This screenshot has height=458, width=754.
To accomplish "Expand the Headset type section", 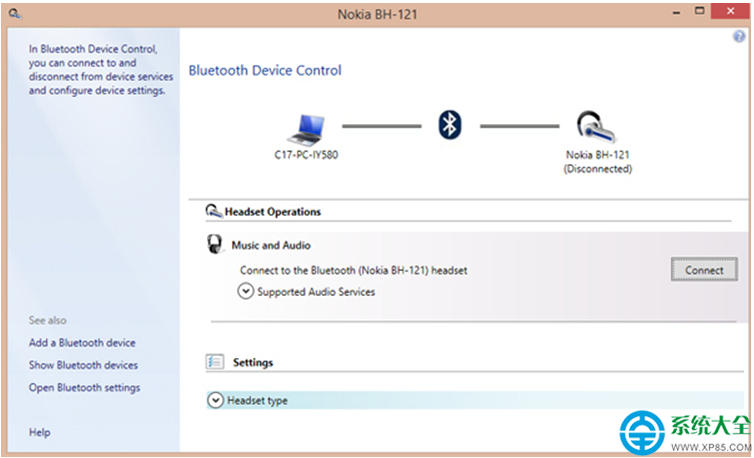I will click(x=215, y=400).
